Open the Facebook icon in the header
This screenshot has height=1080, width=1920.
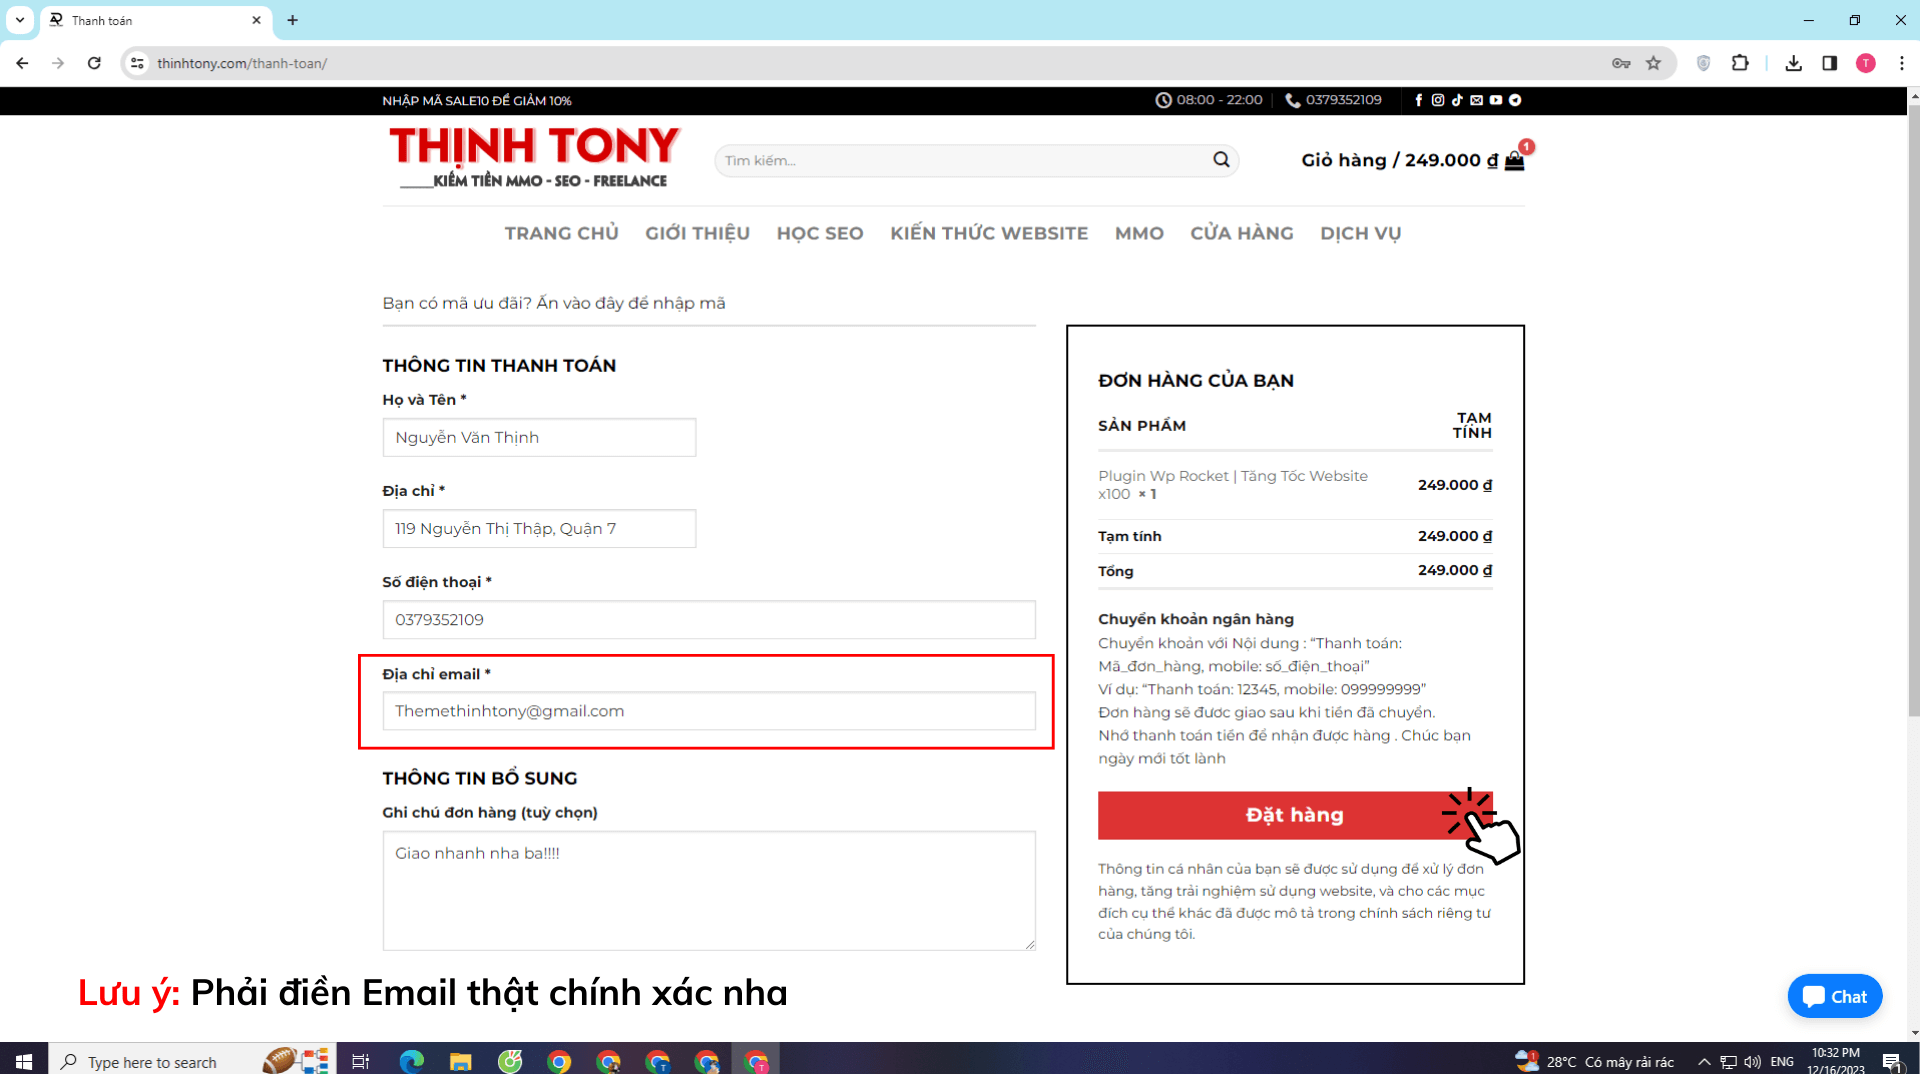click(x=1419, y=100)
